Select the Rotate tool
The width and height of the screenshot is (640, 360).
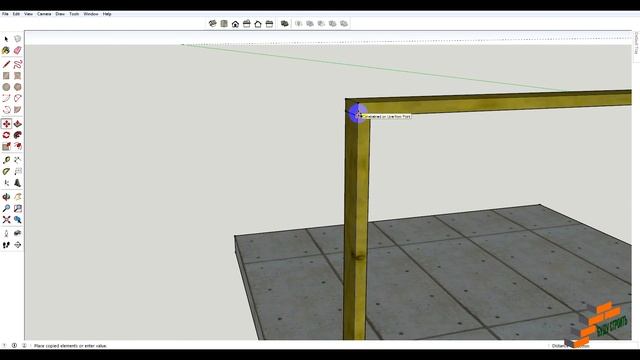coord(6,135)
